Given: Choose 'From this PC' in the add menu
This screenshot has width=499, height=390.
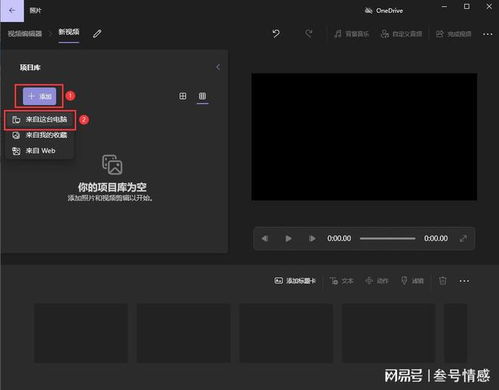Looking at the screenshot, I should (x=40, y=119).
